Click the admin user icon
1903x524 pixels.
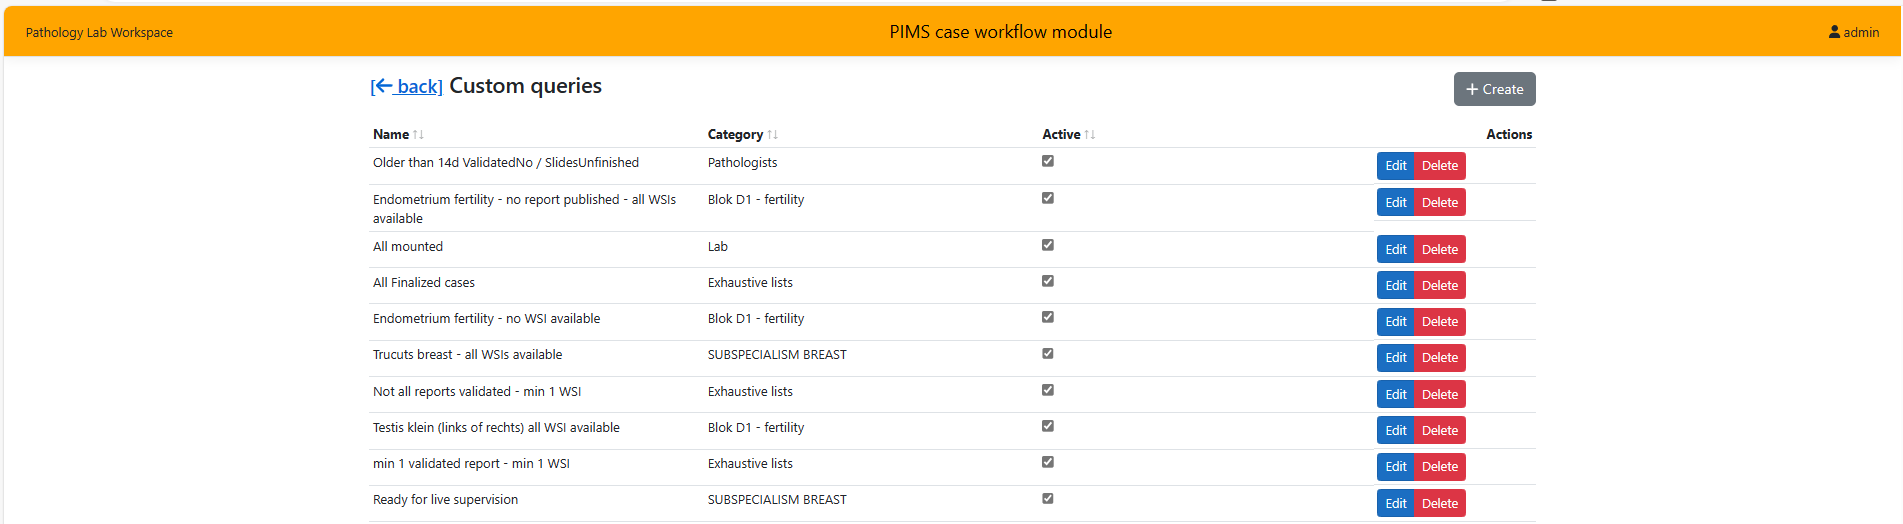pos(1834,32)
